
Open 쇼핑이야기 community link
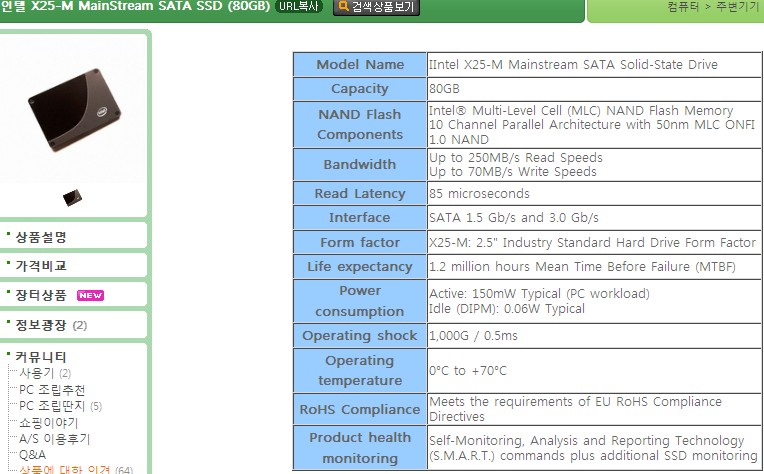tap(48, 422)
